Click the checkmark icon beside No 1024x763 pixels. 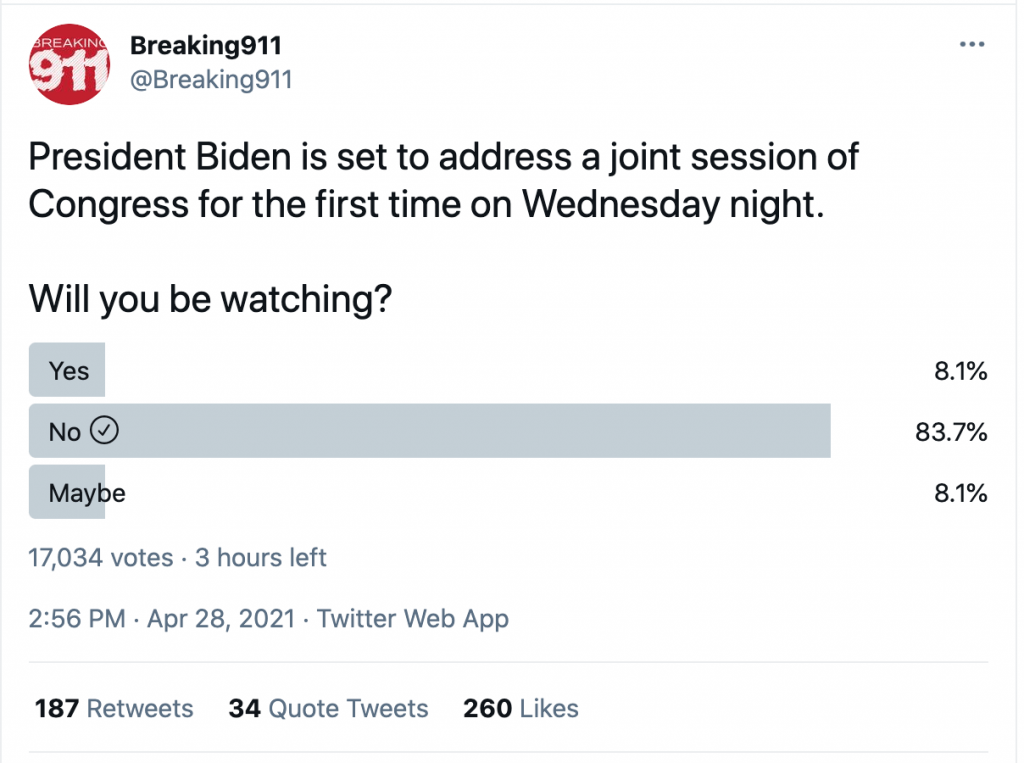click(x=105, y=431)
